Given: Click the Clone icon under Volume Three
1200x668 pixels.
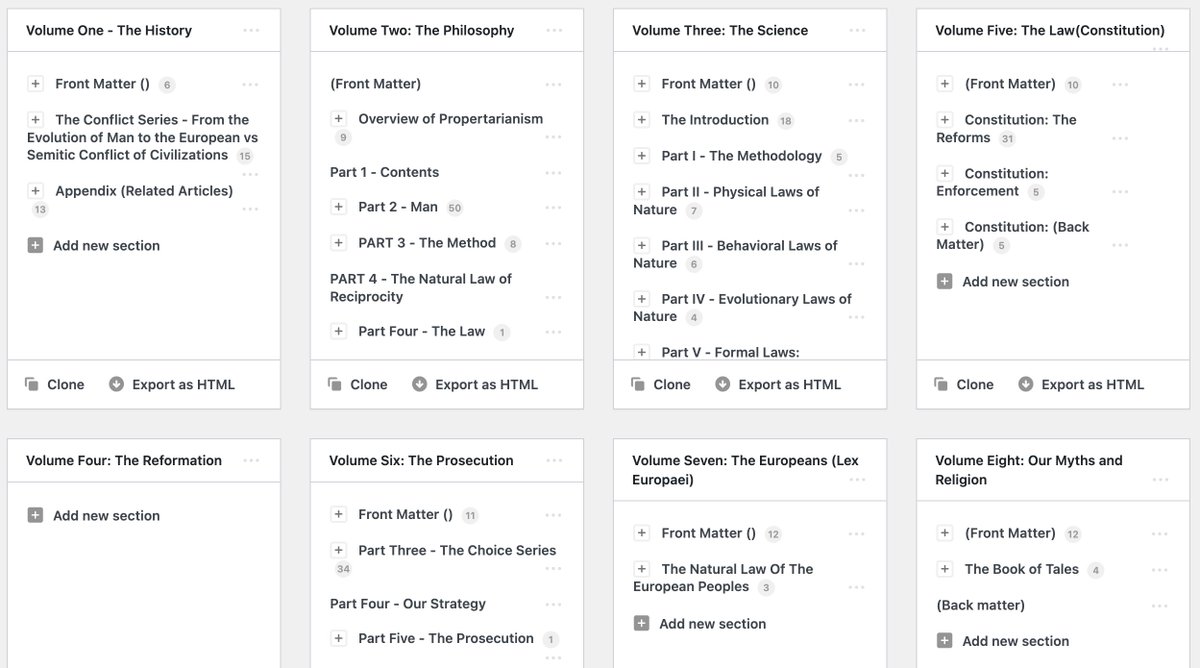Looking at the screenshot, I should tap(638, 385).
